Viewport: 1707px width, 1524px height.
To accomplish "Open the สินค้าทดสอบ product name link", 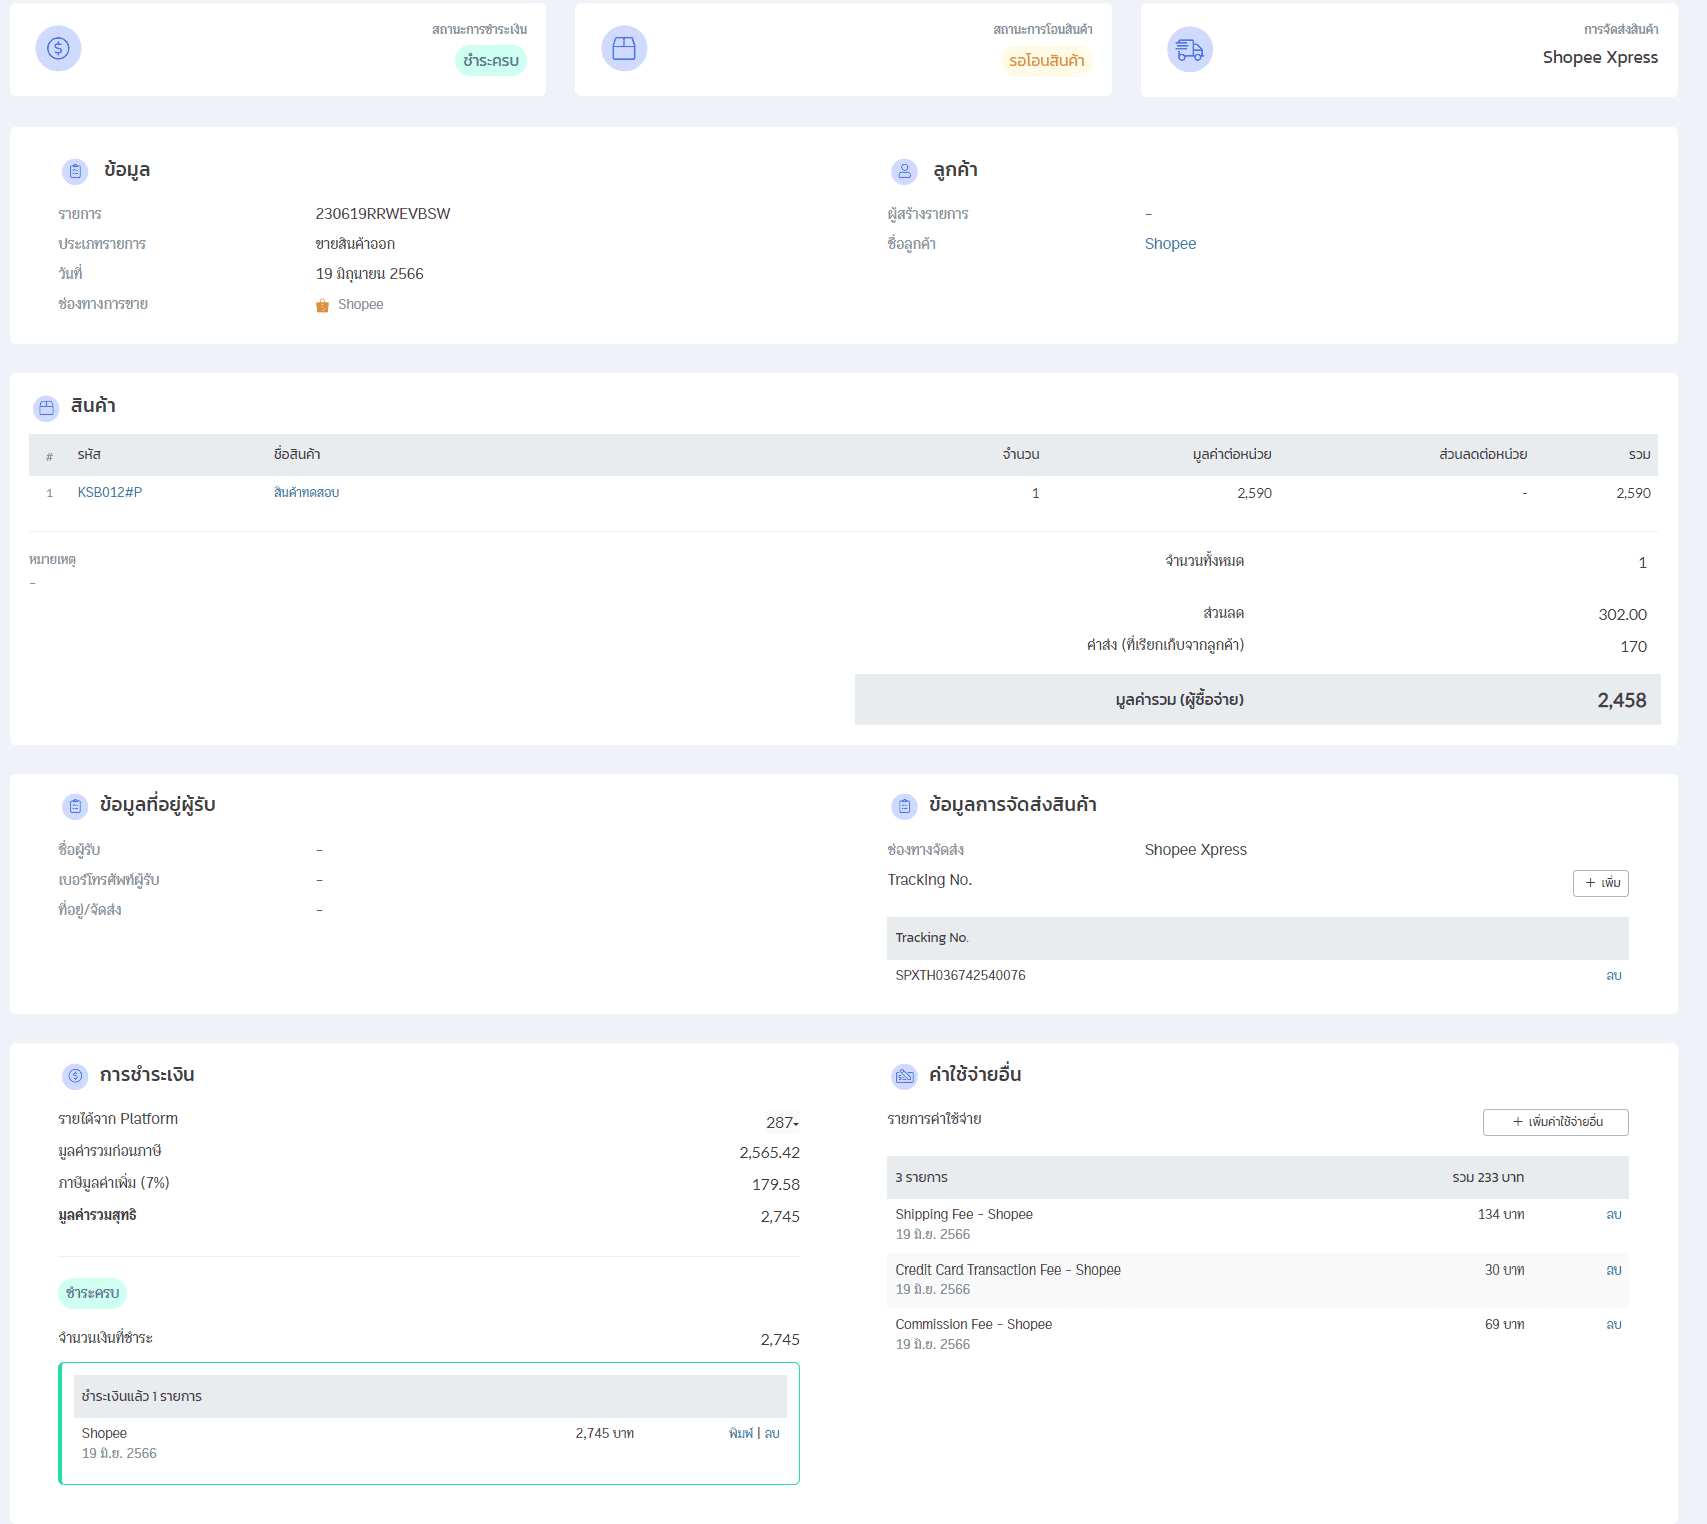I will [306, 492].
